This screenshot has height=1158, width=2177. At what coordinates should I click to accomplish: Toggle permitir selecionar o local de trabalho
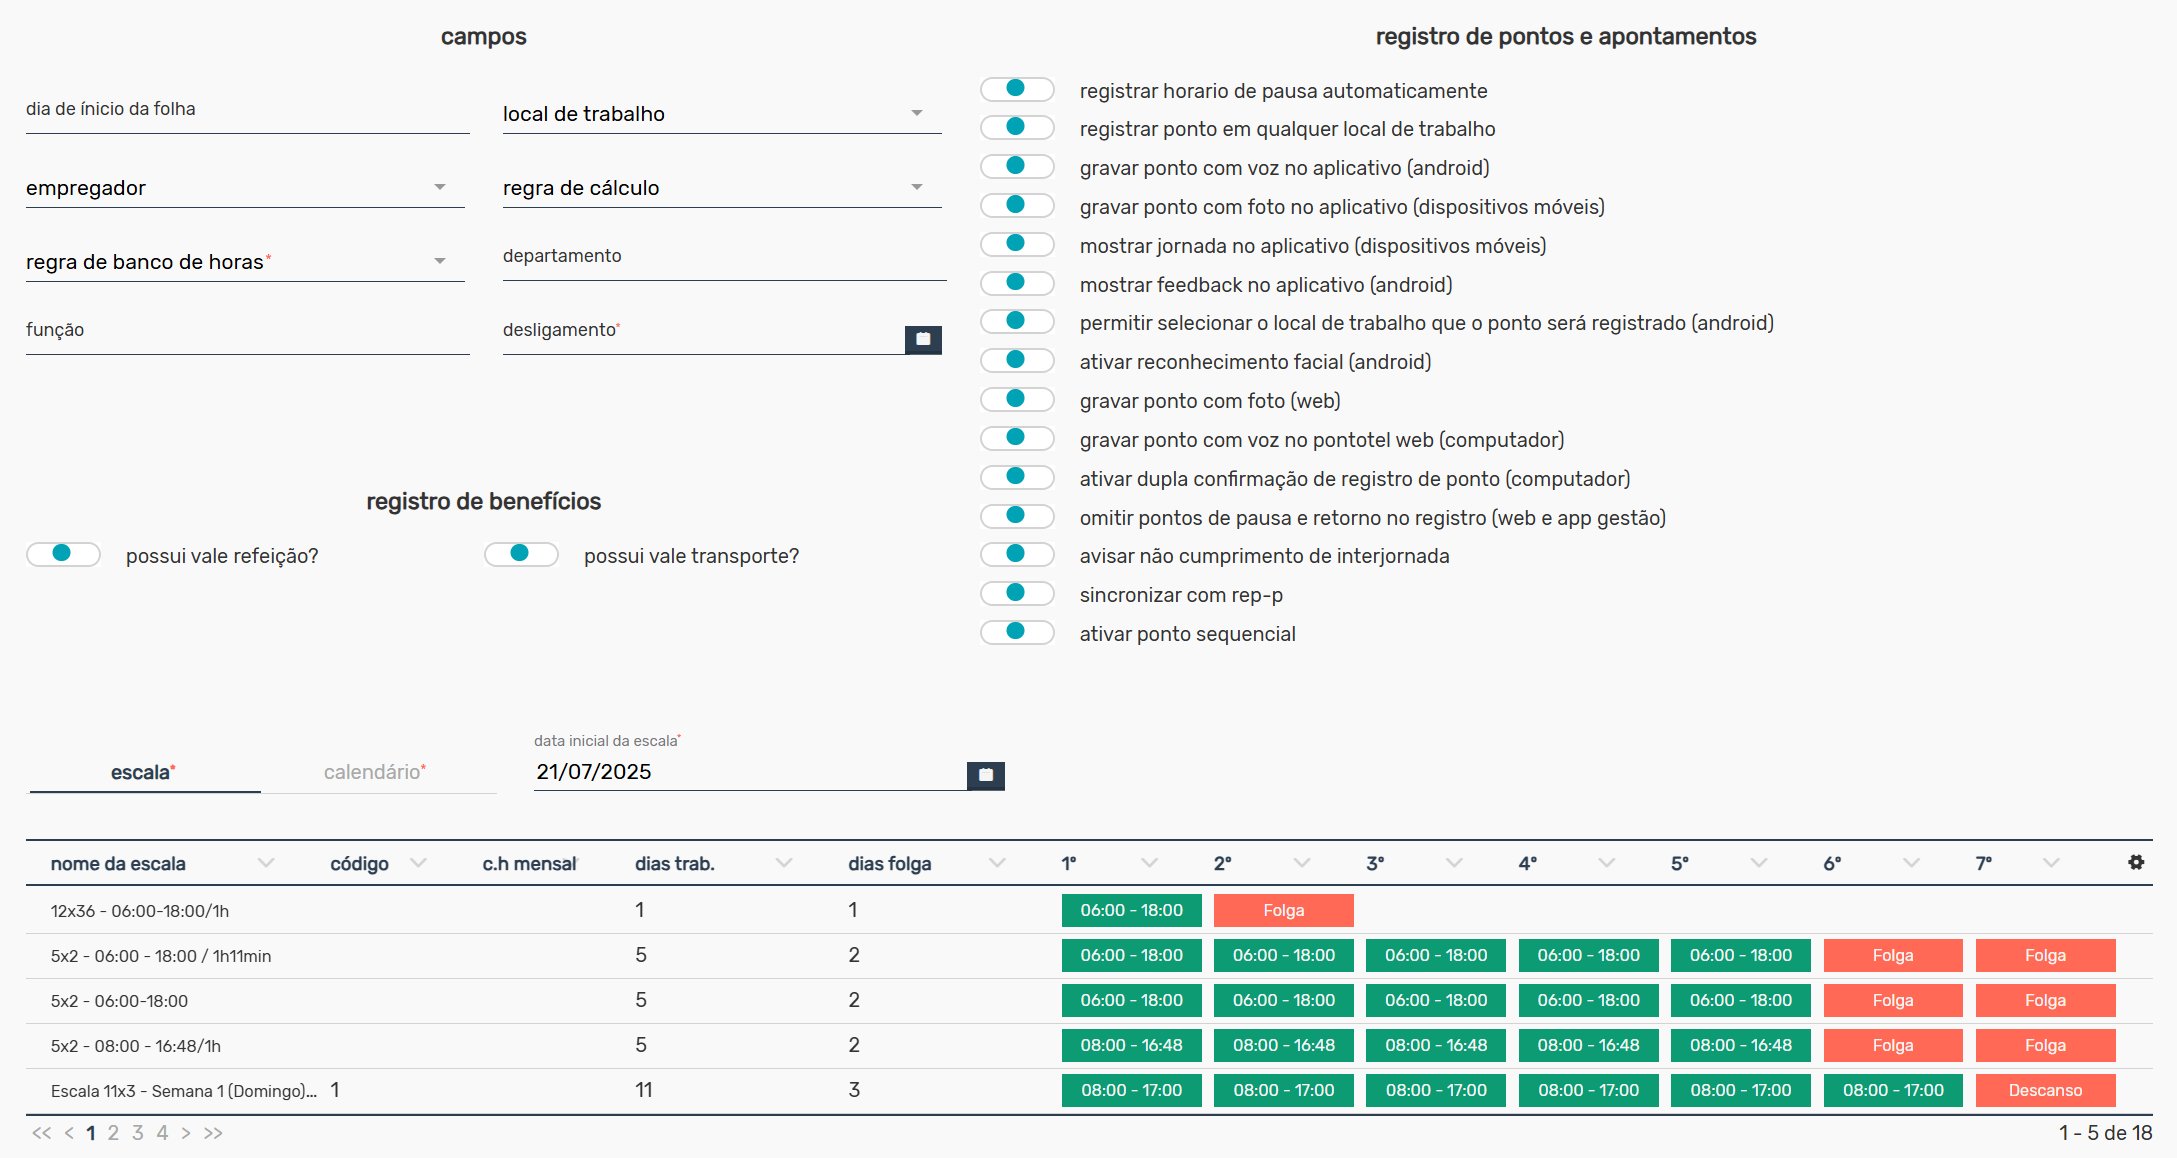[x=1017, y=322]
